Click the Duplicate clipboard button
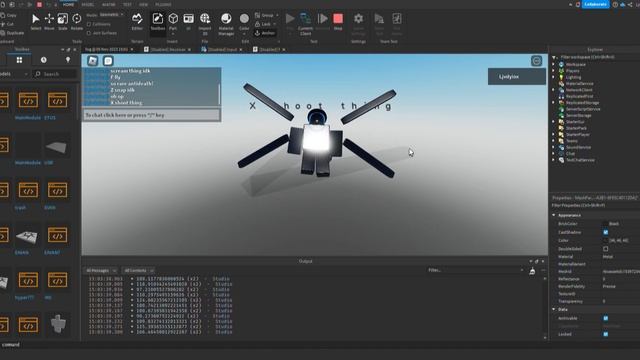 tap(12, 33)
